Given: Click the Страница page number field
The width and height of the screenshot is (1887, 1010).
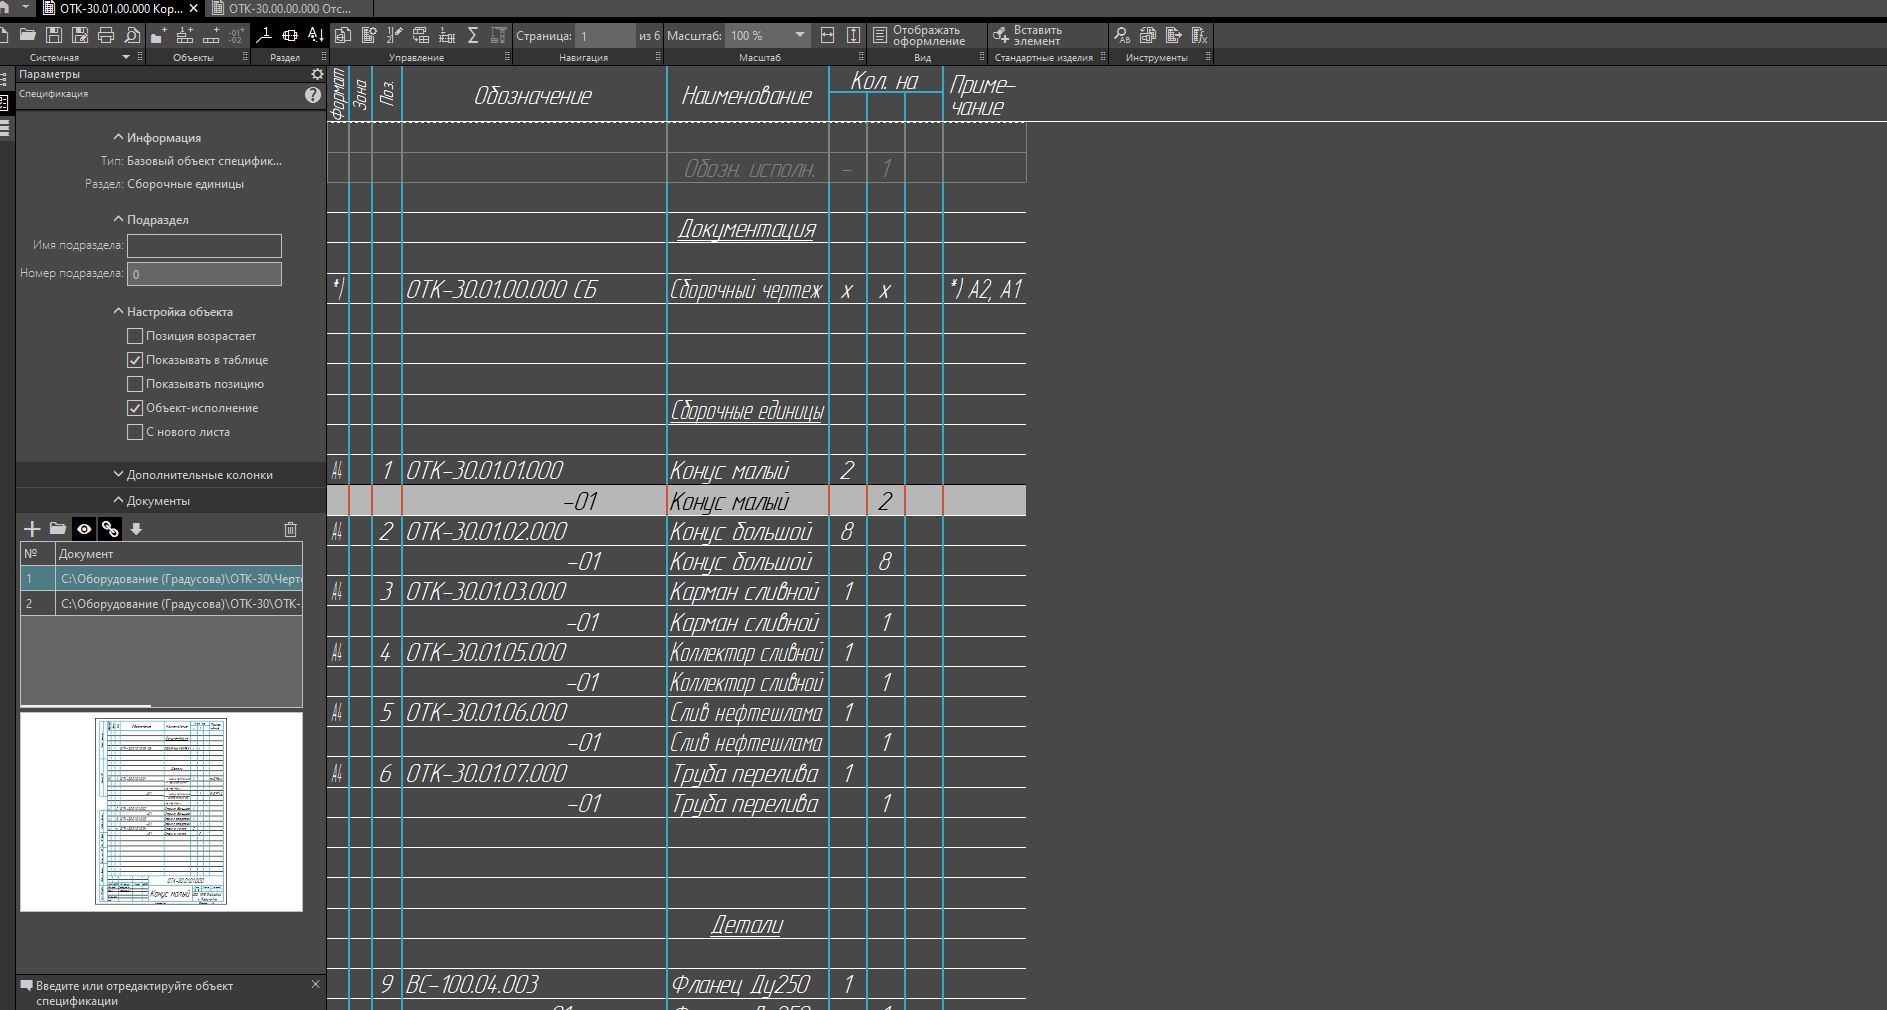Looking at the screenshot, I should point(605,35).
